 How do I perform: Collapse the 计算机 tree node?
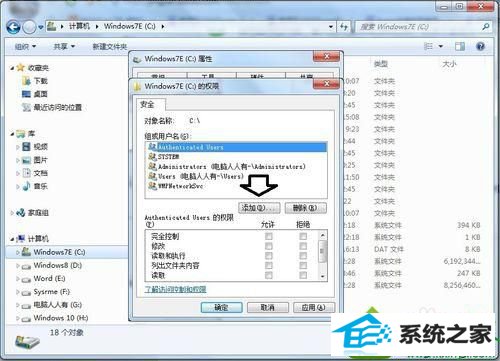tap(12, 239)
